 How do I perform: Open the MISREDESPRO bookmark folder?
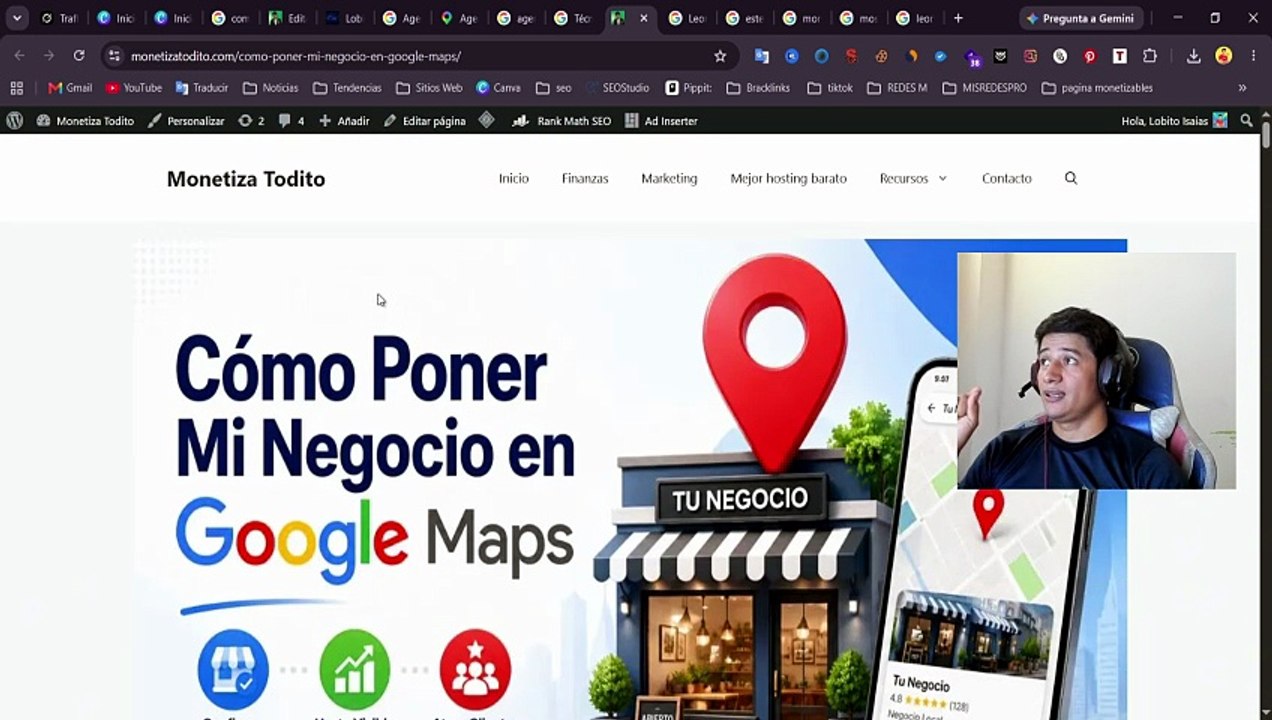pyautogui.click(x=984, y=88)
